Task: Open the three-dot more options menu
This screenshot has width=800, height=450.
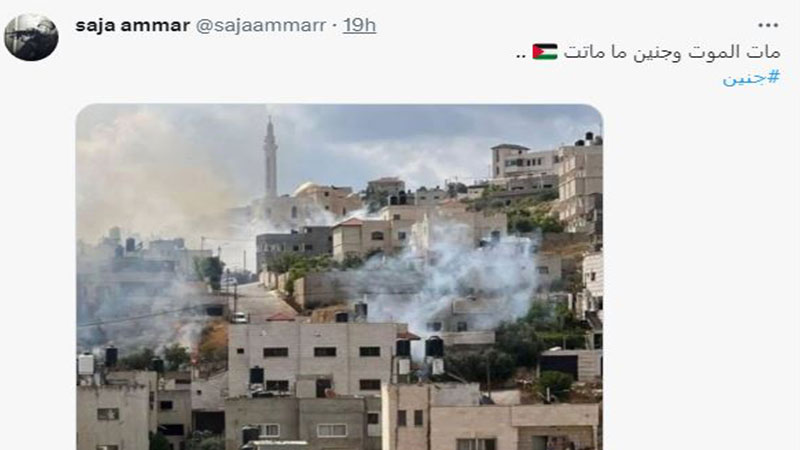Action: 767,25
